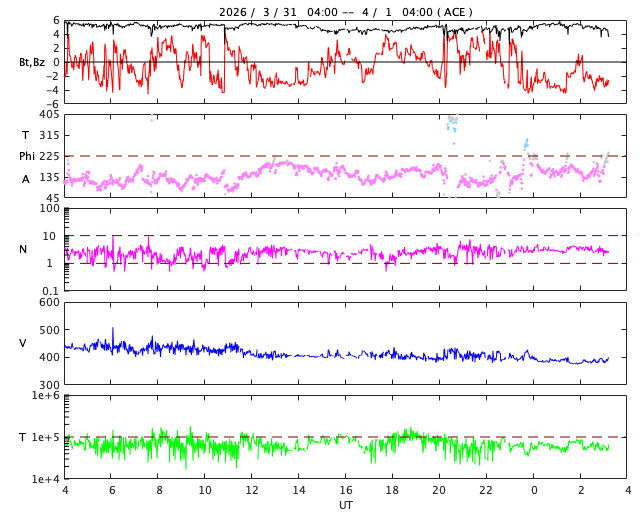Click the Bt,Bz axis label

click(31, 62)
